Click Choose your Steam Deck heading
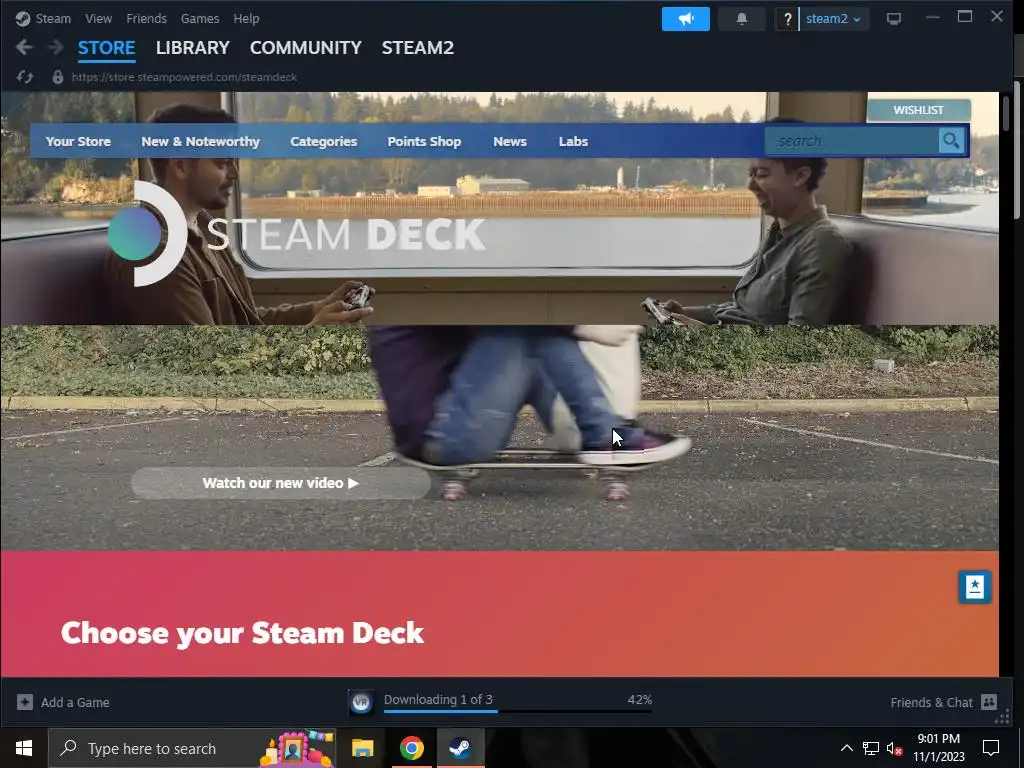The height and width of the screenshot is (768, 1024). click(x=242, y=633)
